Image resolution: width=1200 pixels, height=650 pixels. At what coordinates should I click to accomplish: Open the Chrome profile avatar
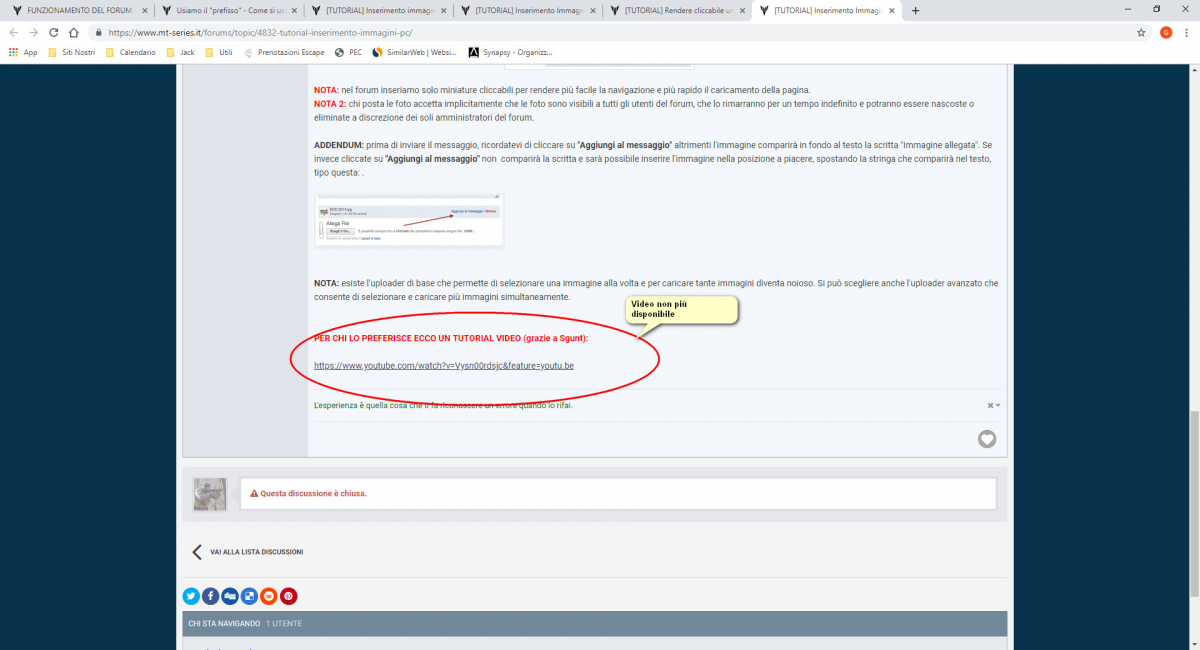(x=1166, y=32)
